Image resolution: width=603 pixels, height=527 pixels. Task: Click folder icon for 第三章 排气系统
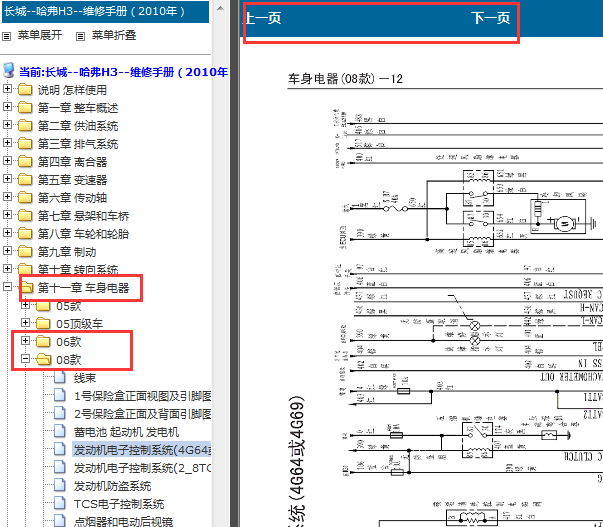click(x=25, y=144)
